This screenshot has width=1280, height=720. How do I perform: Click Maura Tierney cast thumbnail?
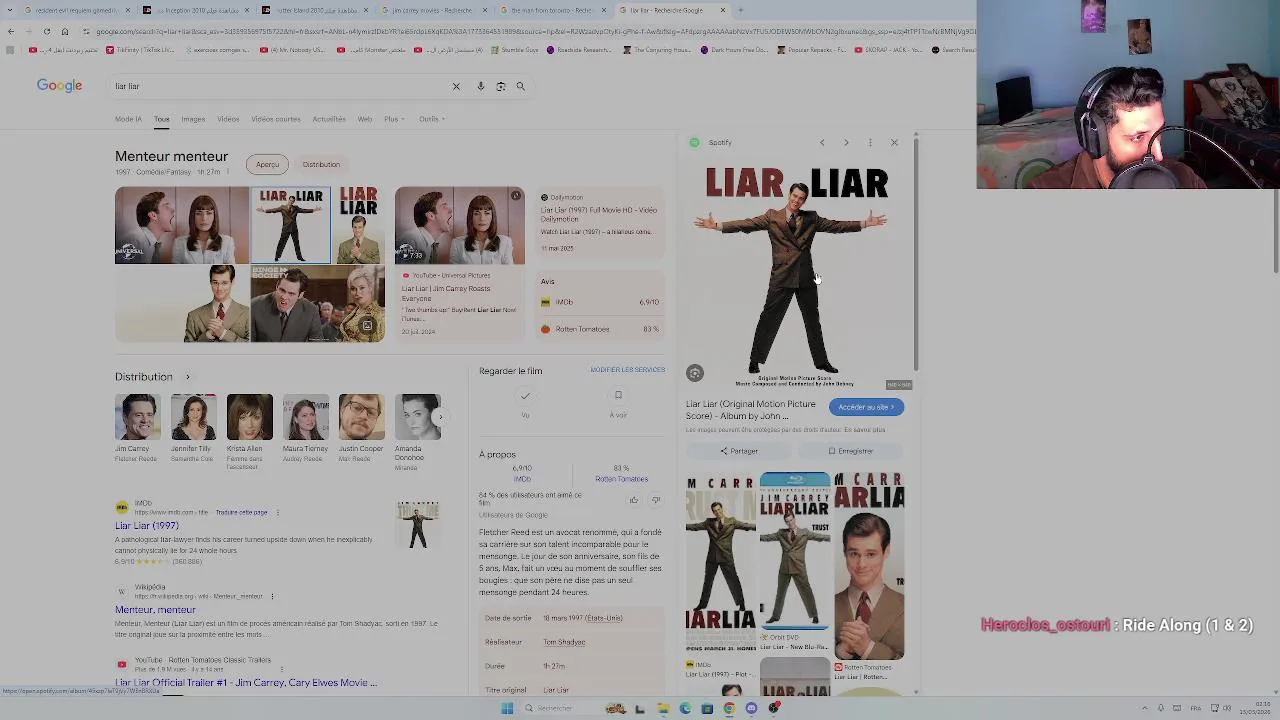[305, 417]
